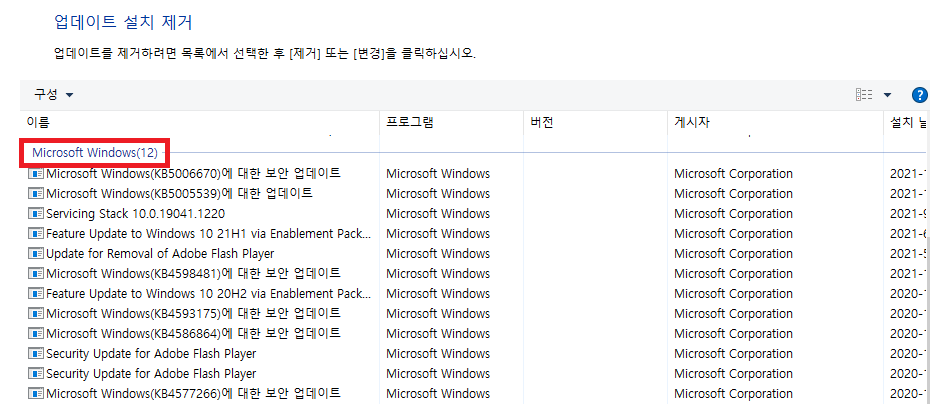Click the Servicing Stack 10.0.19041.1220 row icon

(36, 214)
